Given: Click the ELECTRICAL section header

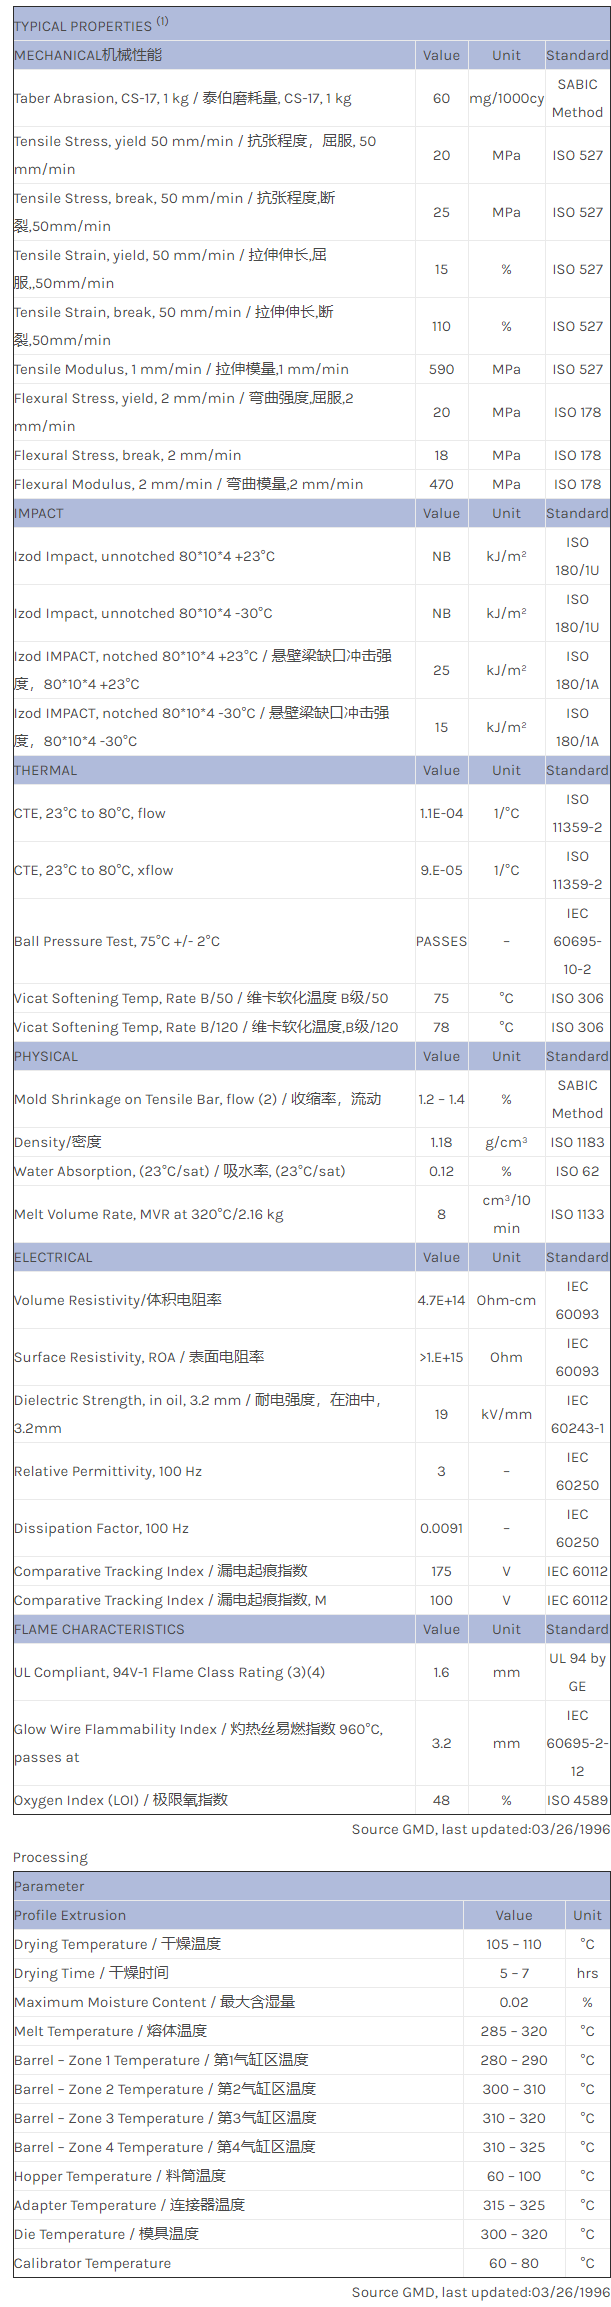Looking at the screenshot, I should [53, 1257].
